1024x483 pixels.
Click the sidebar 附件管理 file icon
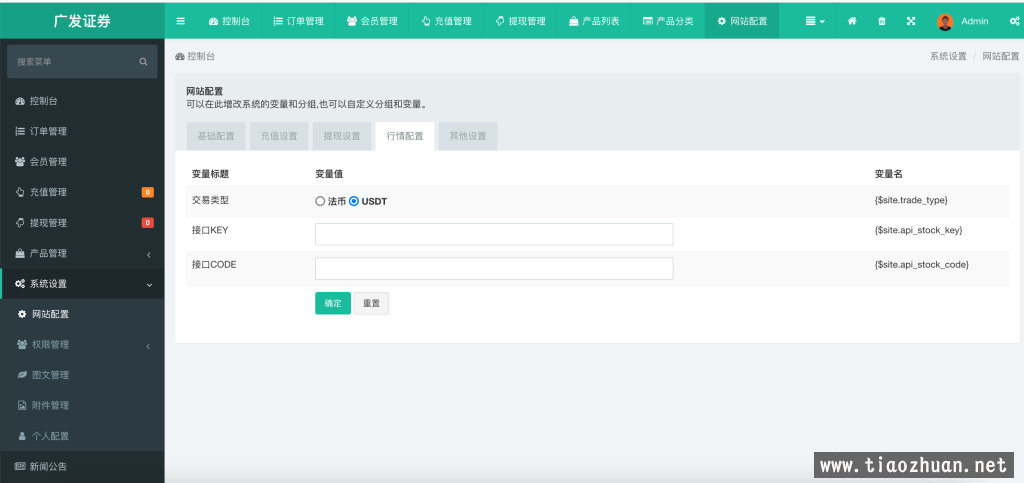point(22,405)
